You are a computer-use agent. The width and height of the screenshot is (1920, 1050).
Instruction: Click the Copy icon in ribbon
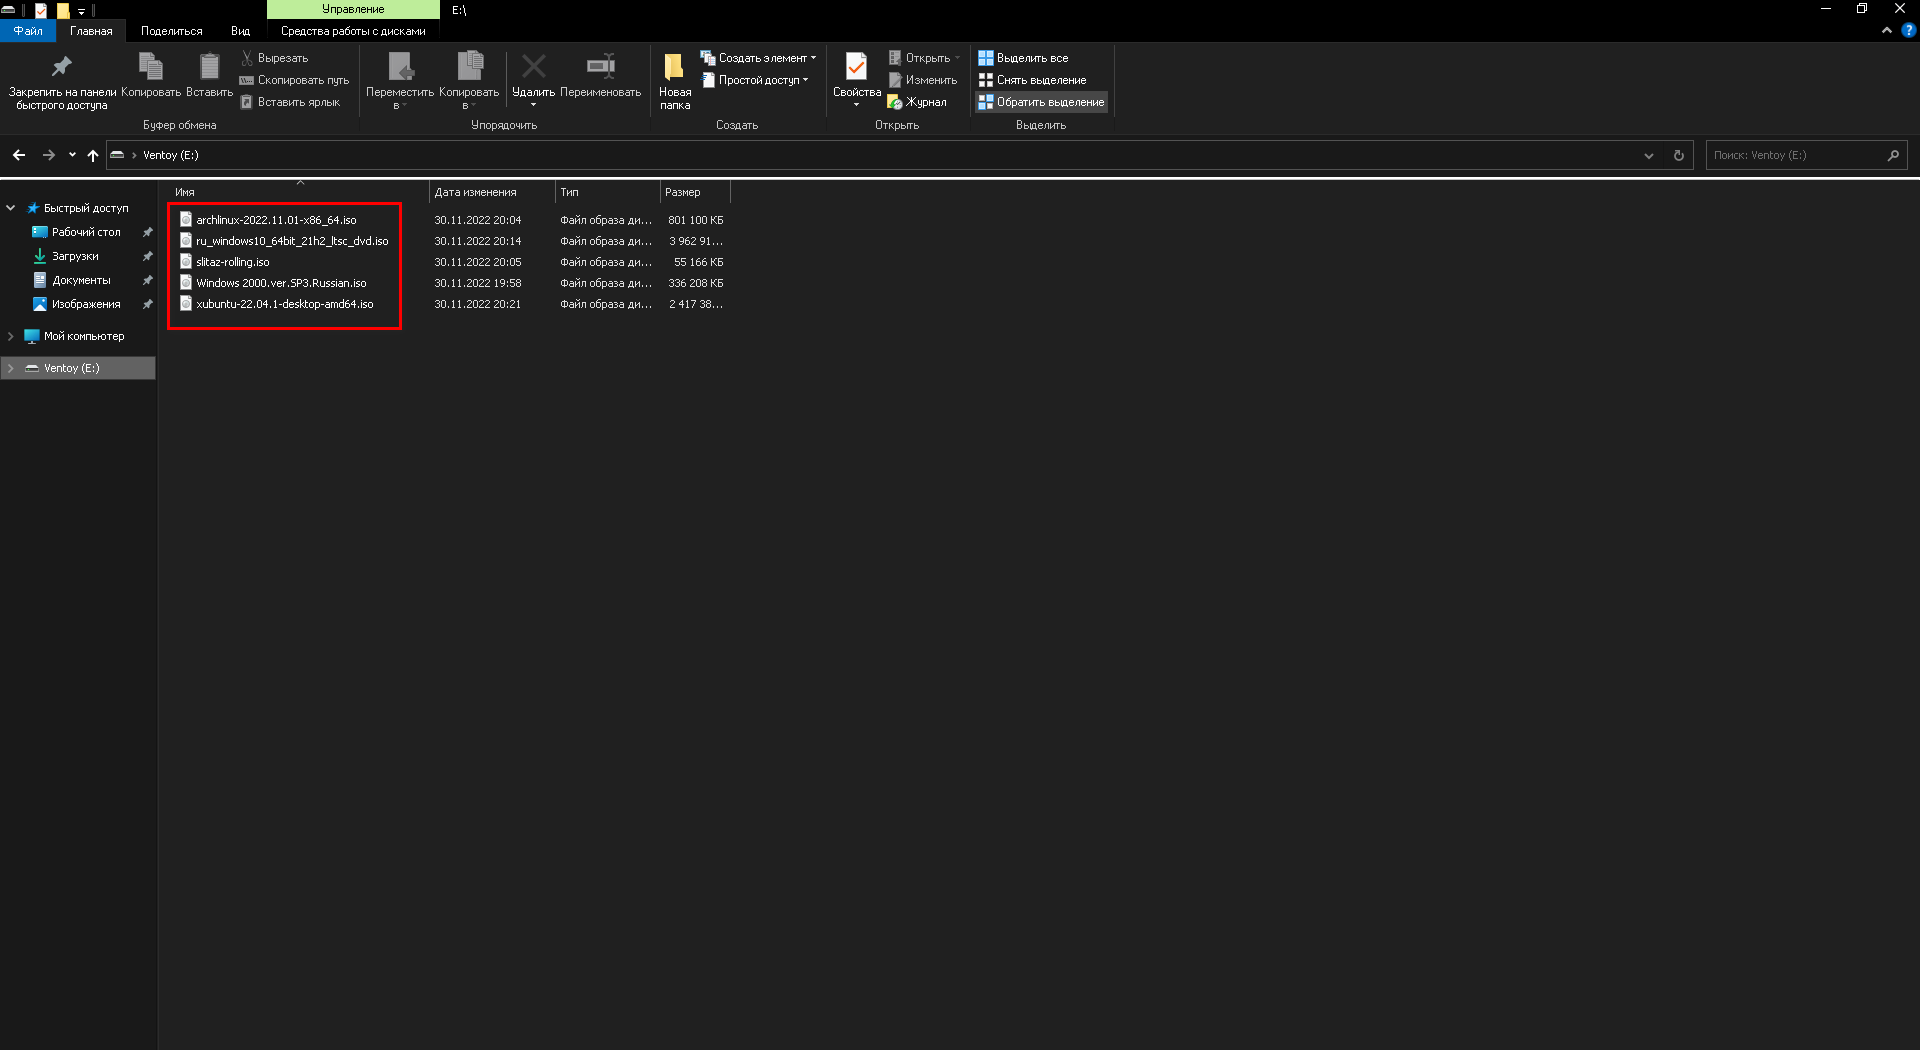tap(151, 67)
